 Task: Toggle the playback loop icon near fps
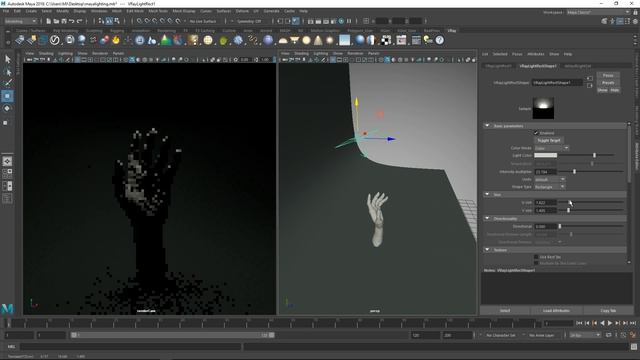click(x=609, y=335)
